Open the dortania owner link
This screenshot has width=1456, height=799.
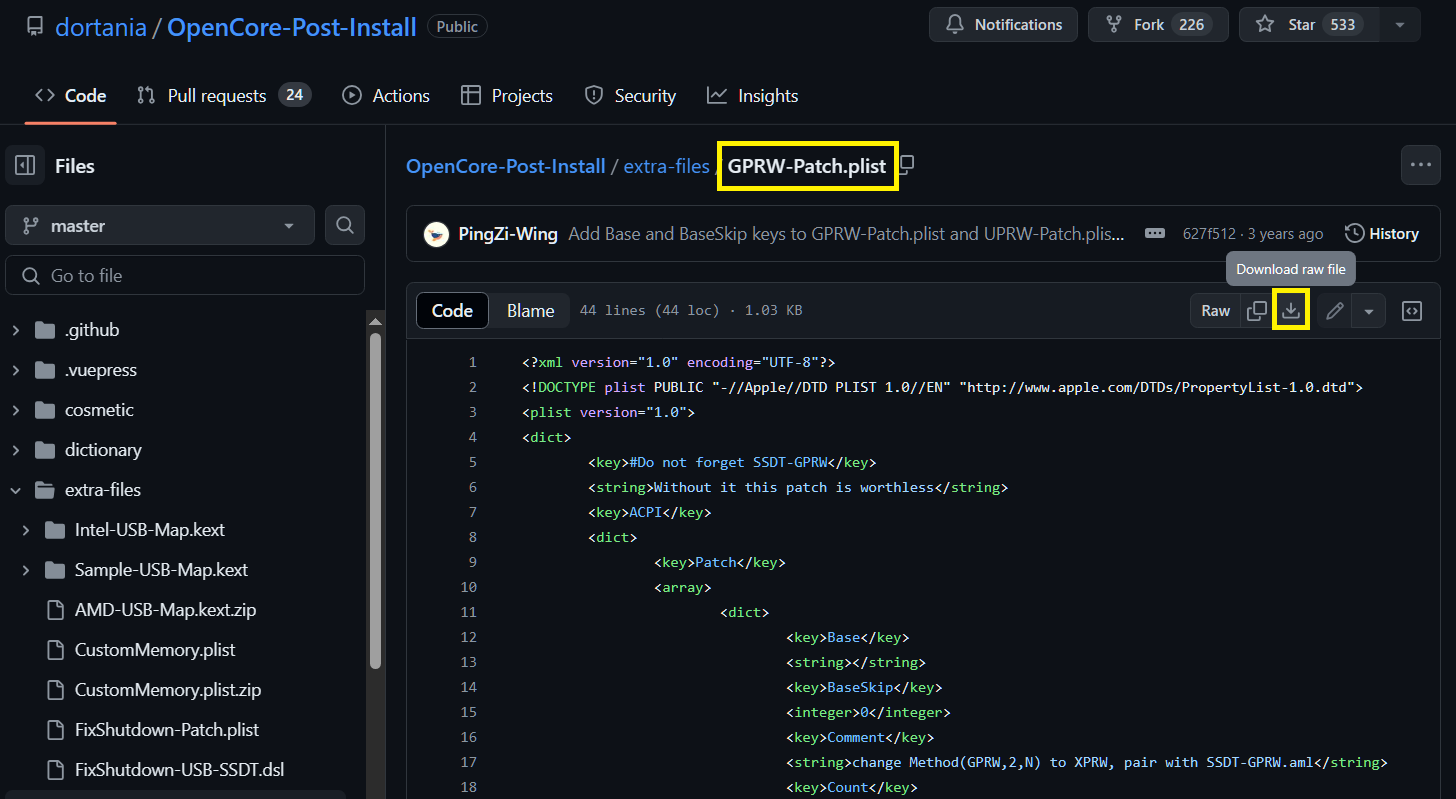click(101, 27)
